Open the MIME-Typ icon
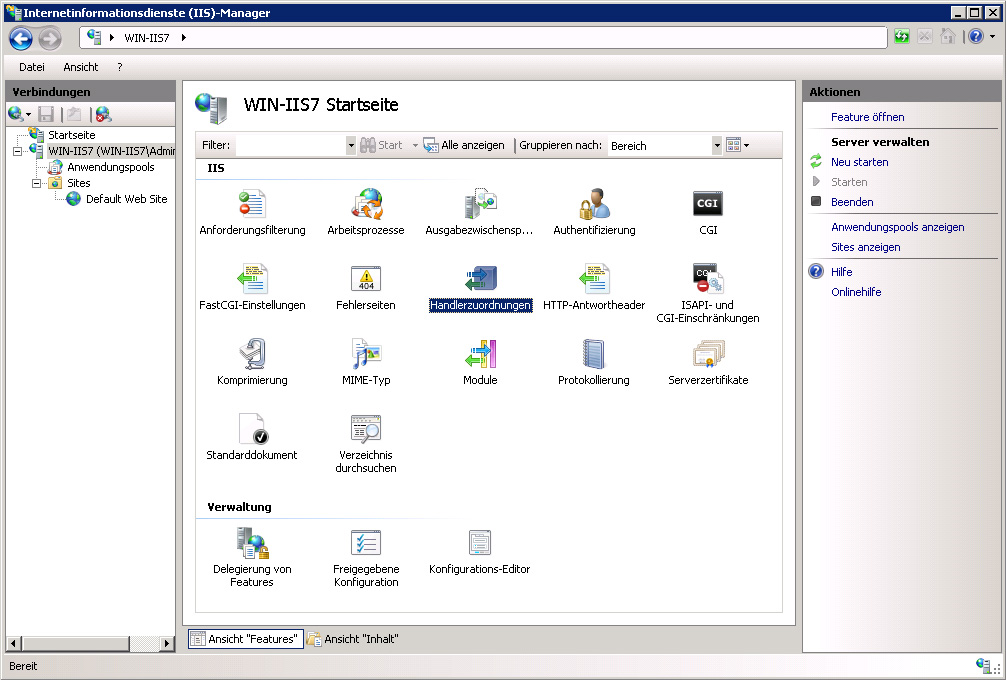Screen dimensions: 1006x680 (x=366, y=354)
